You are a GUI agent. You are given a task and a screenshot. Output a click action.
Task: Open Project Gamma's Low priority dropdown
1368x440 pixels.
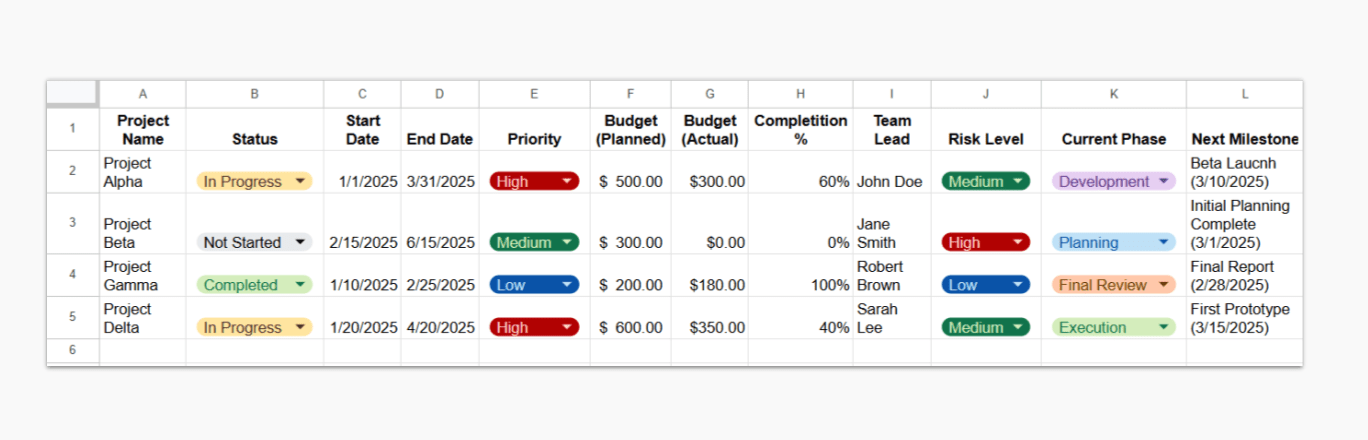[x=534, y=285]
